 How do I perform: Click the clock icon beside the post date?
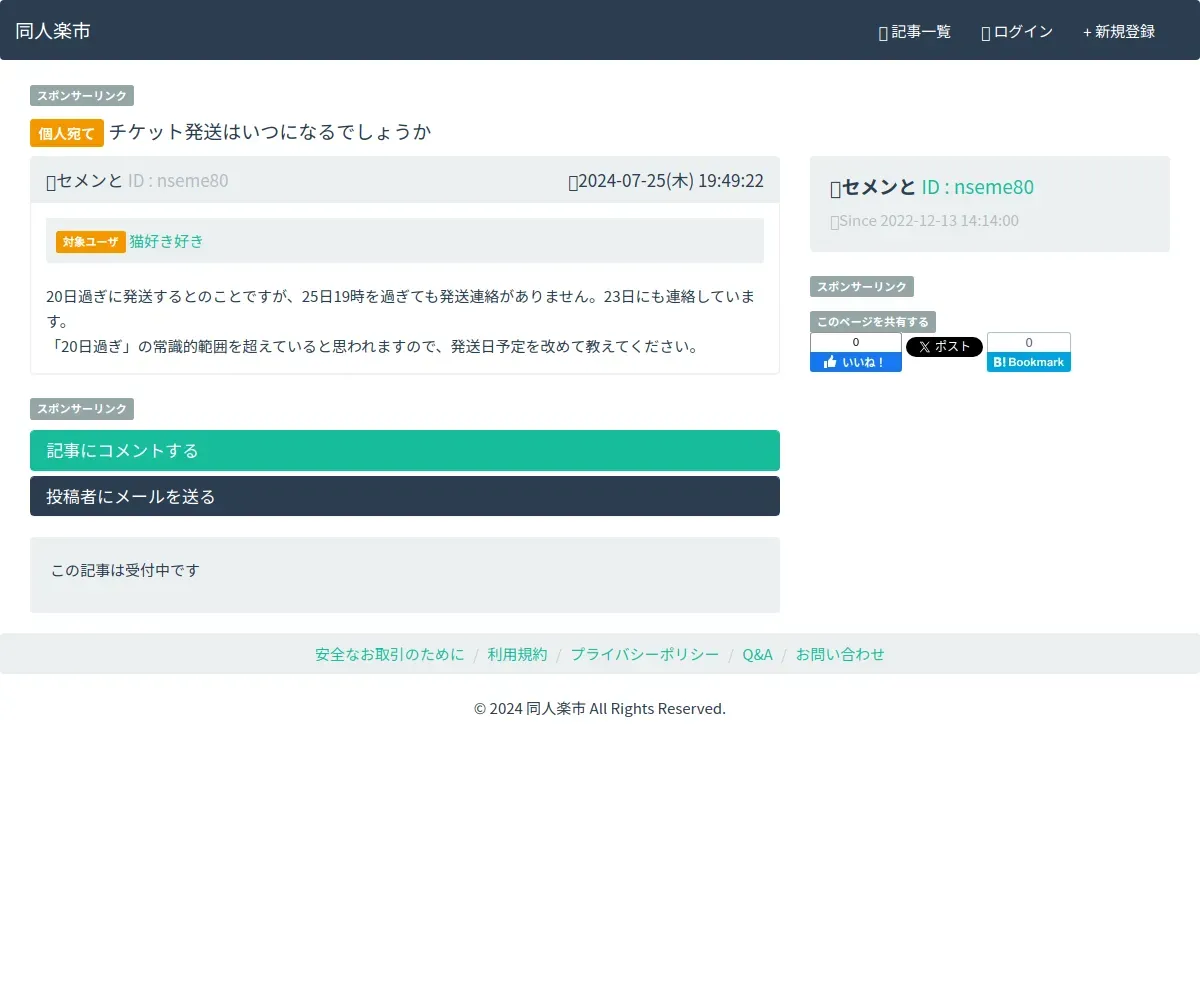tap(573, 182)
